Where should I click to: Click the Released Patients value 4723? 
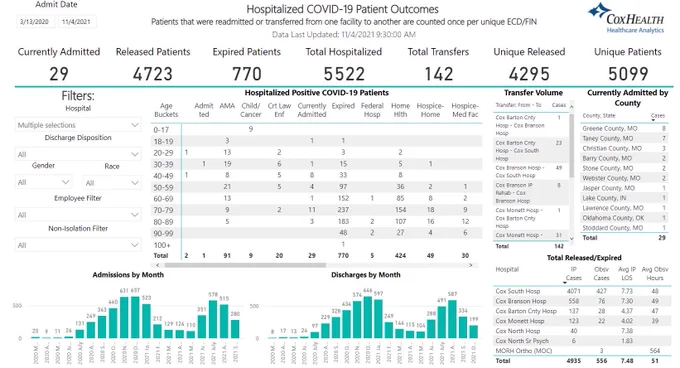153,74
